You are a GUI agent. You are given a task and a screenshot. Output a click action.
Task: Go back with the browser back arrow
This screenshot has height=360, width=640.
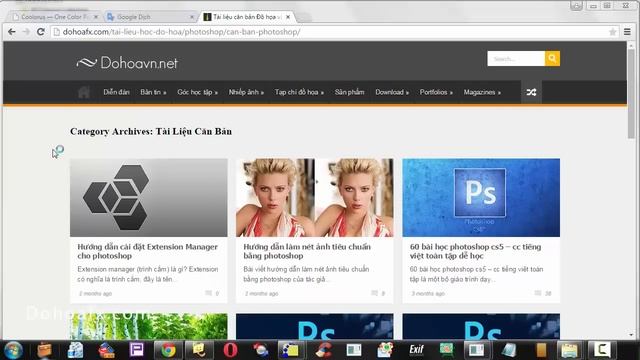12,32
